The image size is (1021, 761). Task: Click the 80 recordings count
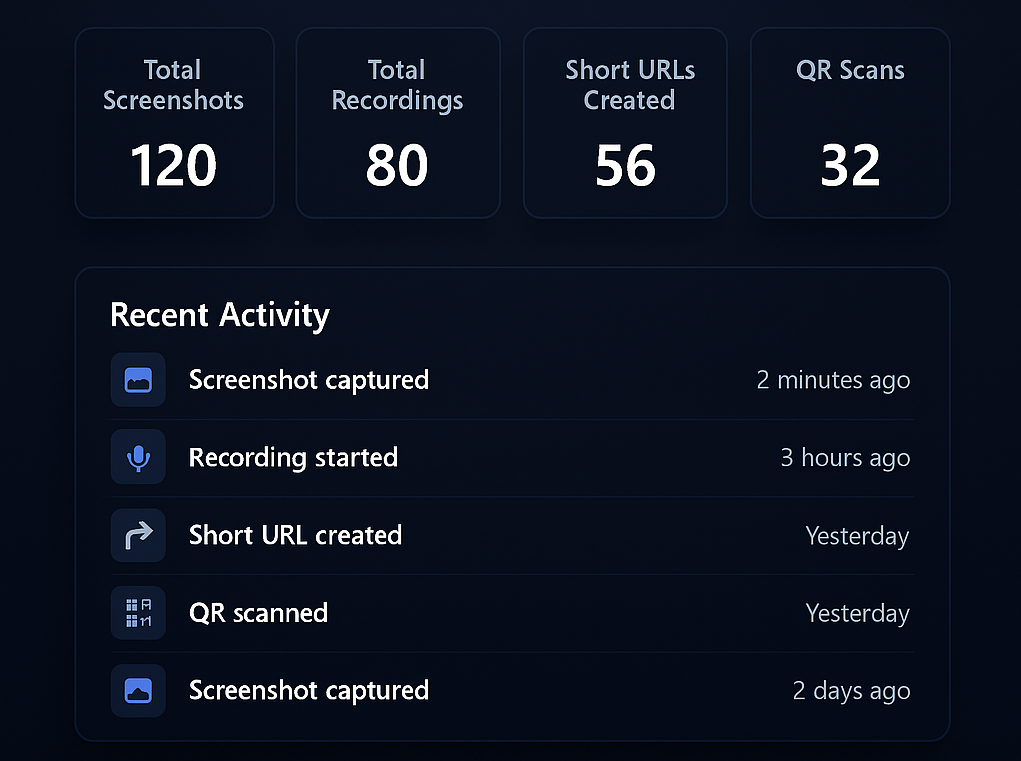[x=397, y=166]
